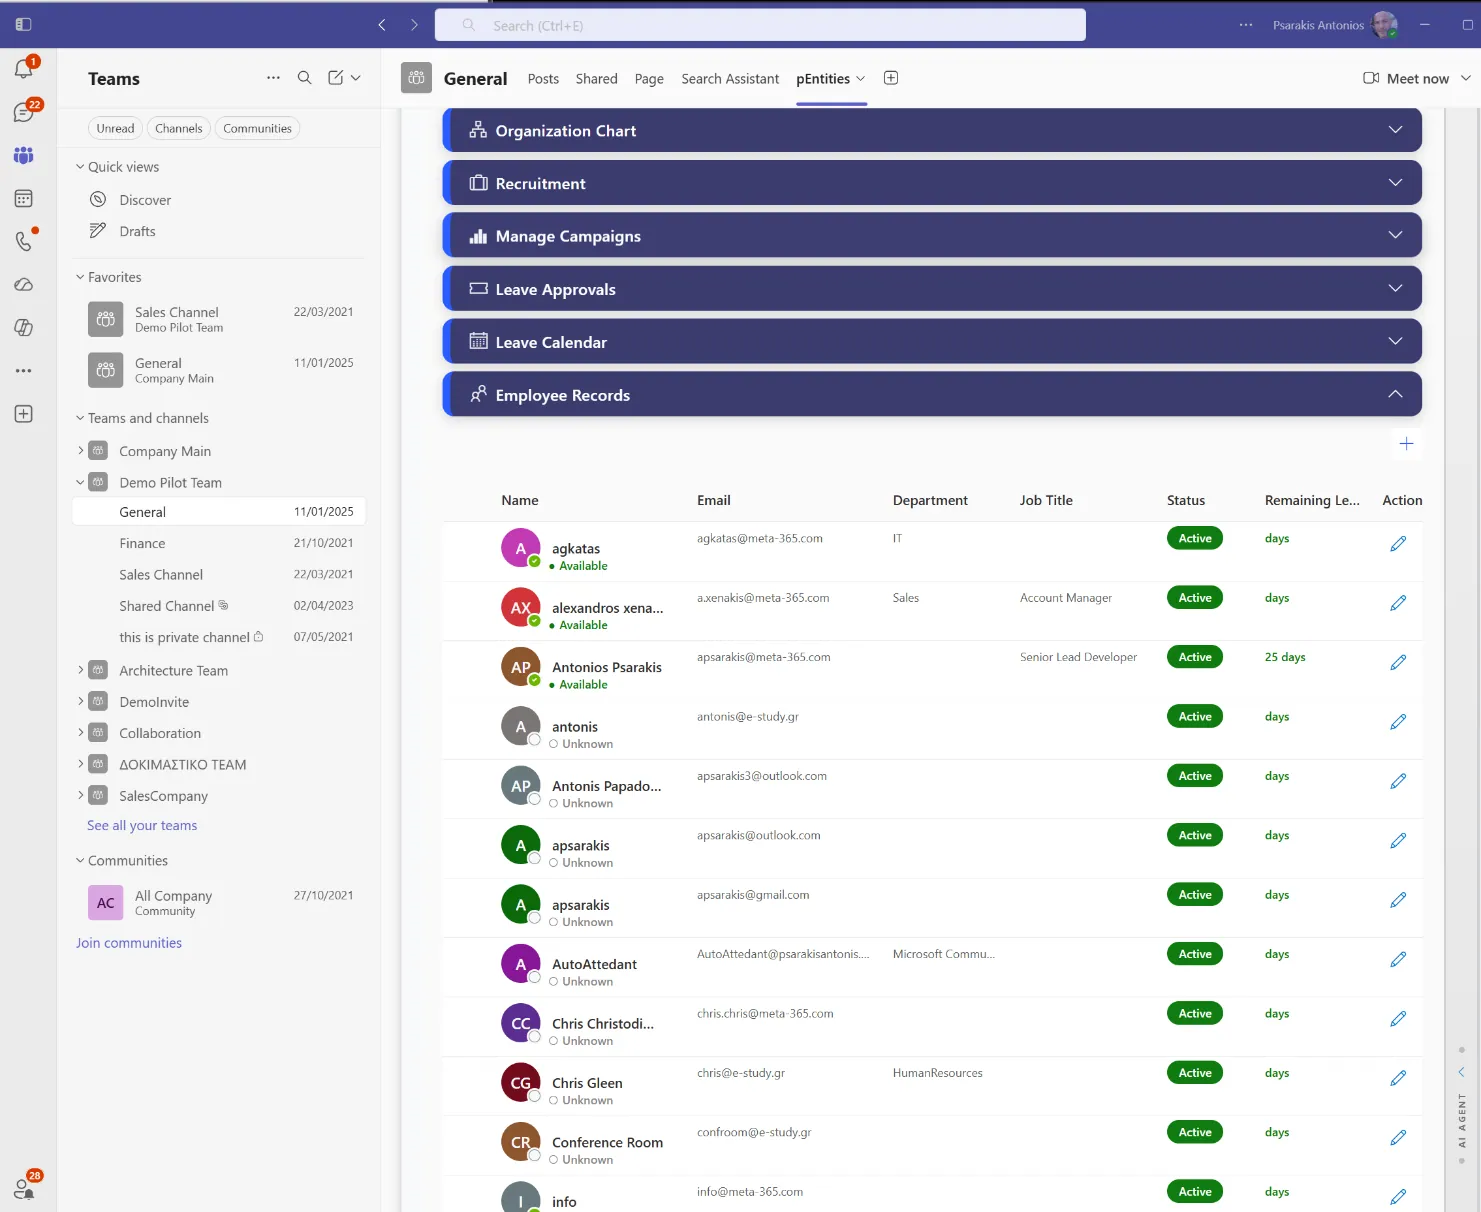Open the Calendar app in the rail
This screenshot has width=1481, height=1212.
pos(24,199)
